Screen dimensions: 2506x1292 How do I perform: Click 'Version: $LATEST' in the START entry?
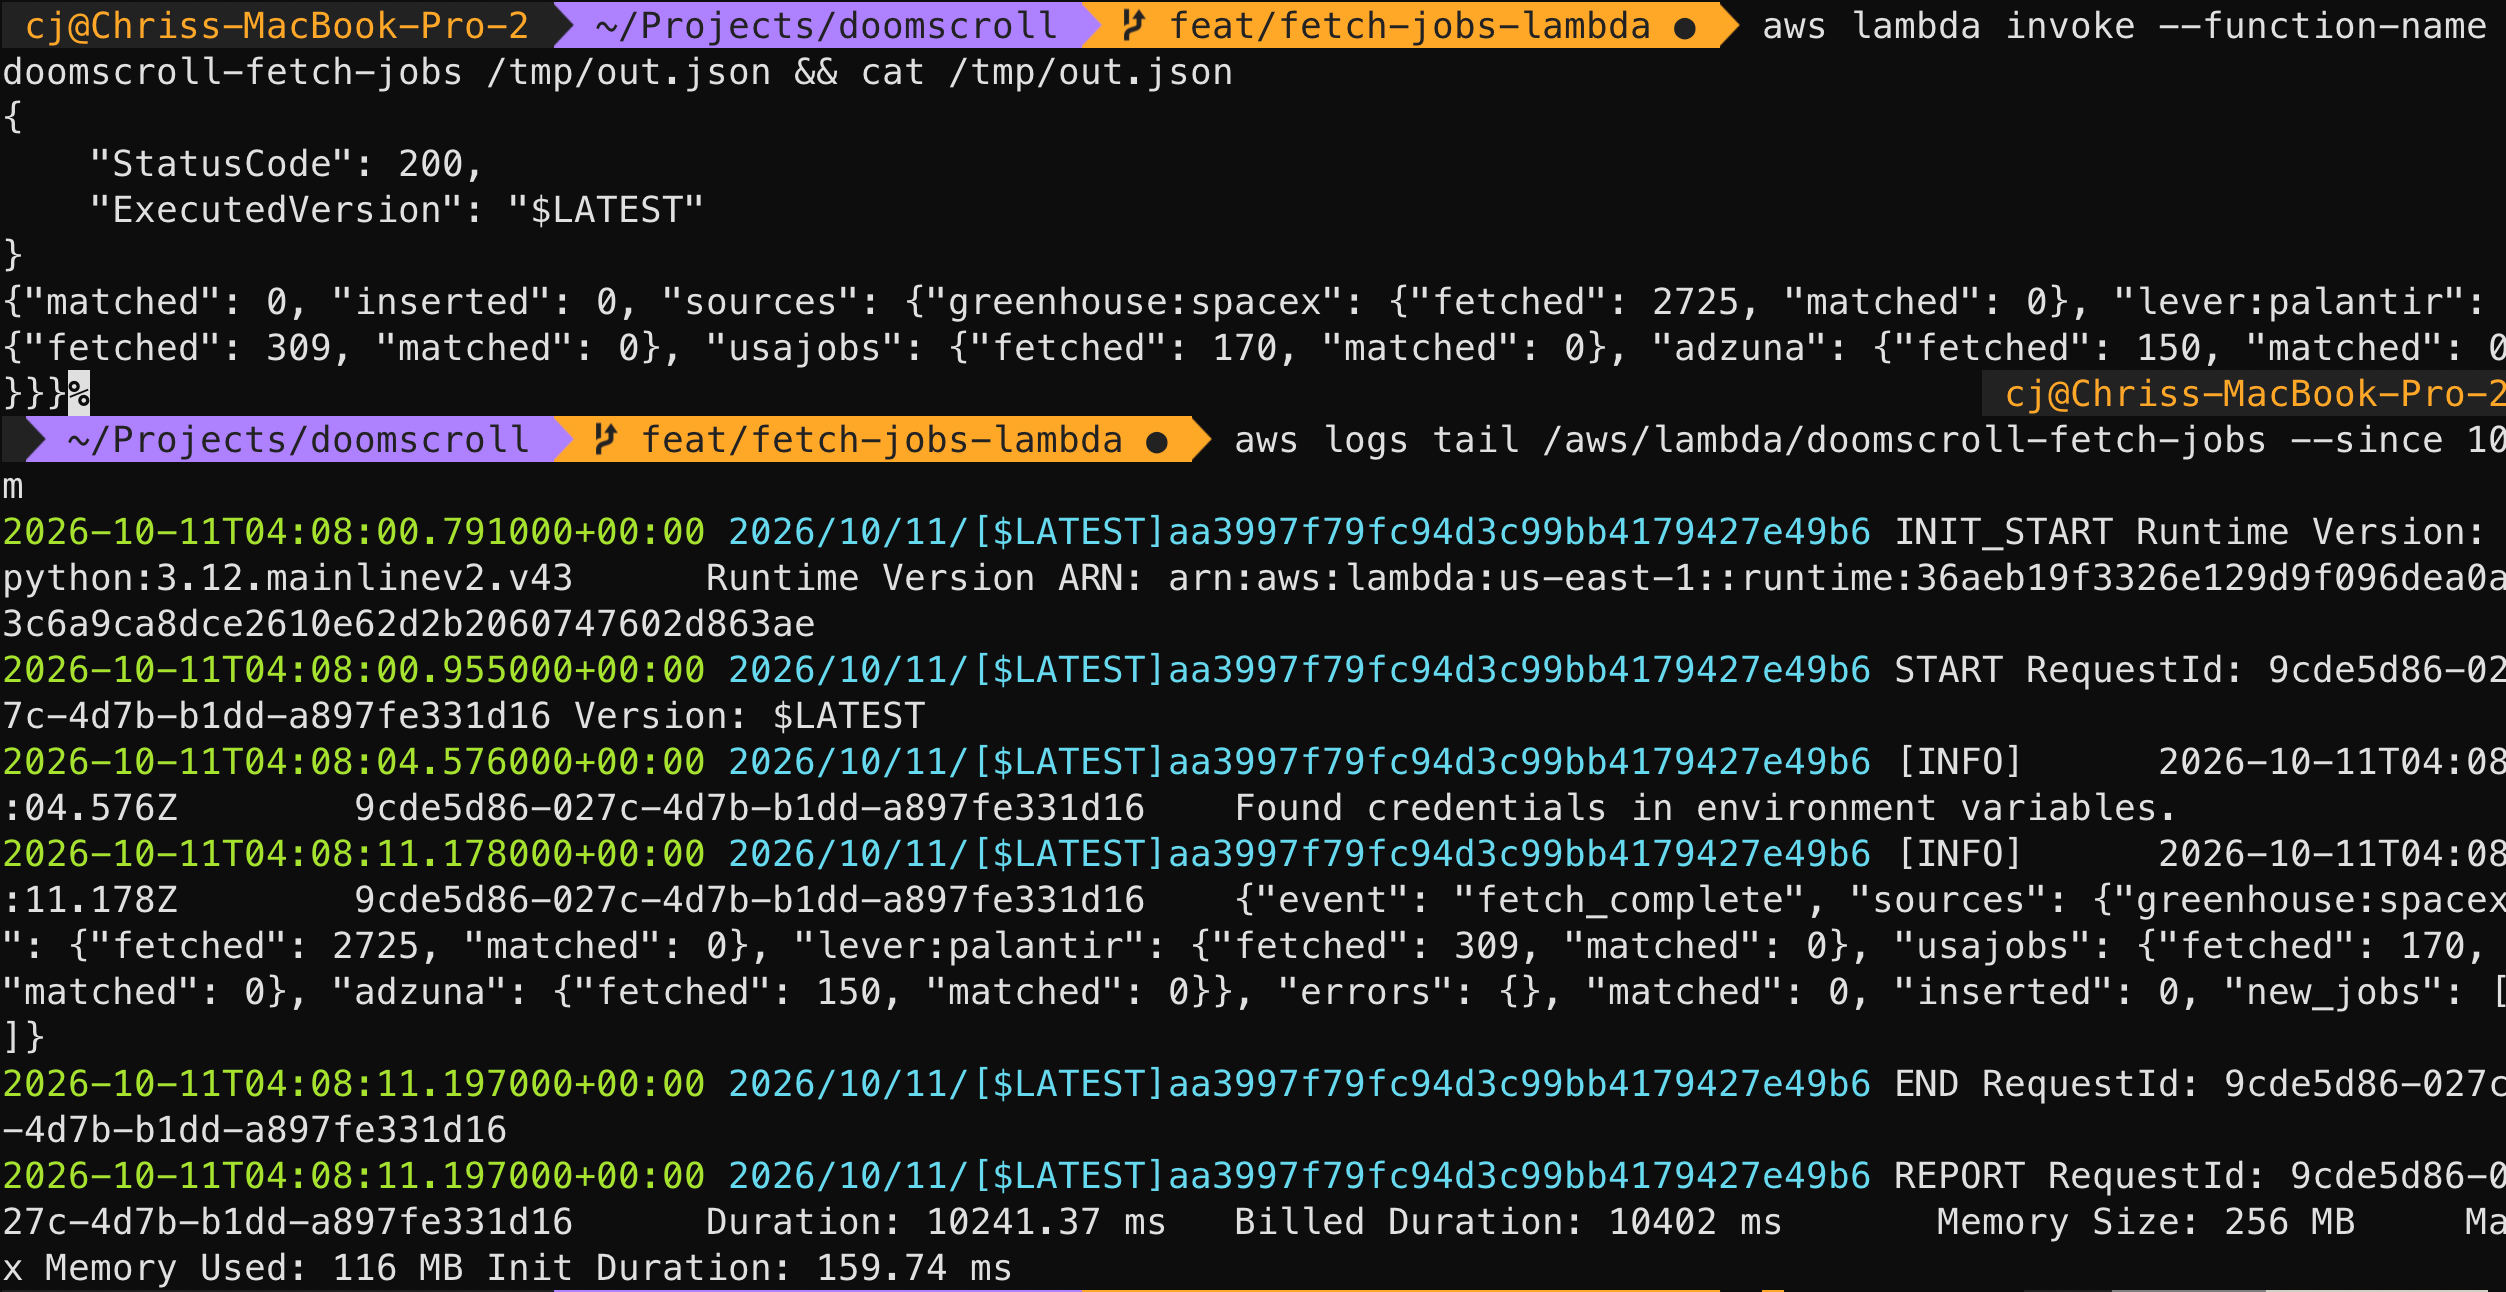(750, 715)
